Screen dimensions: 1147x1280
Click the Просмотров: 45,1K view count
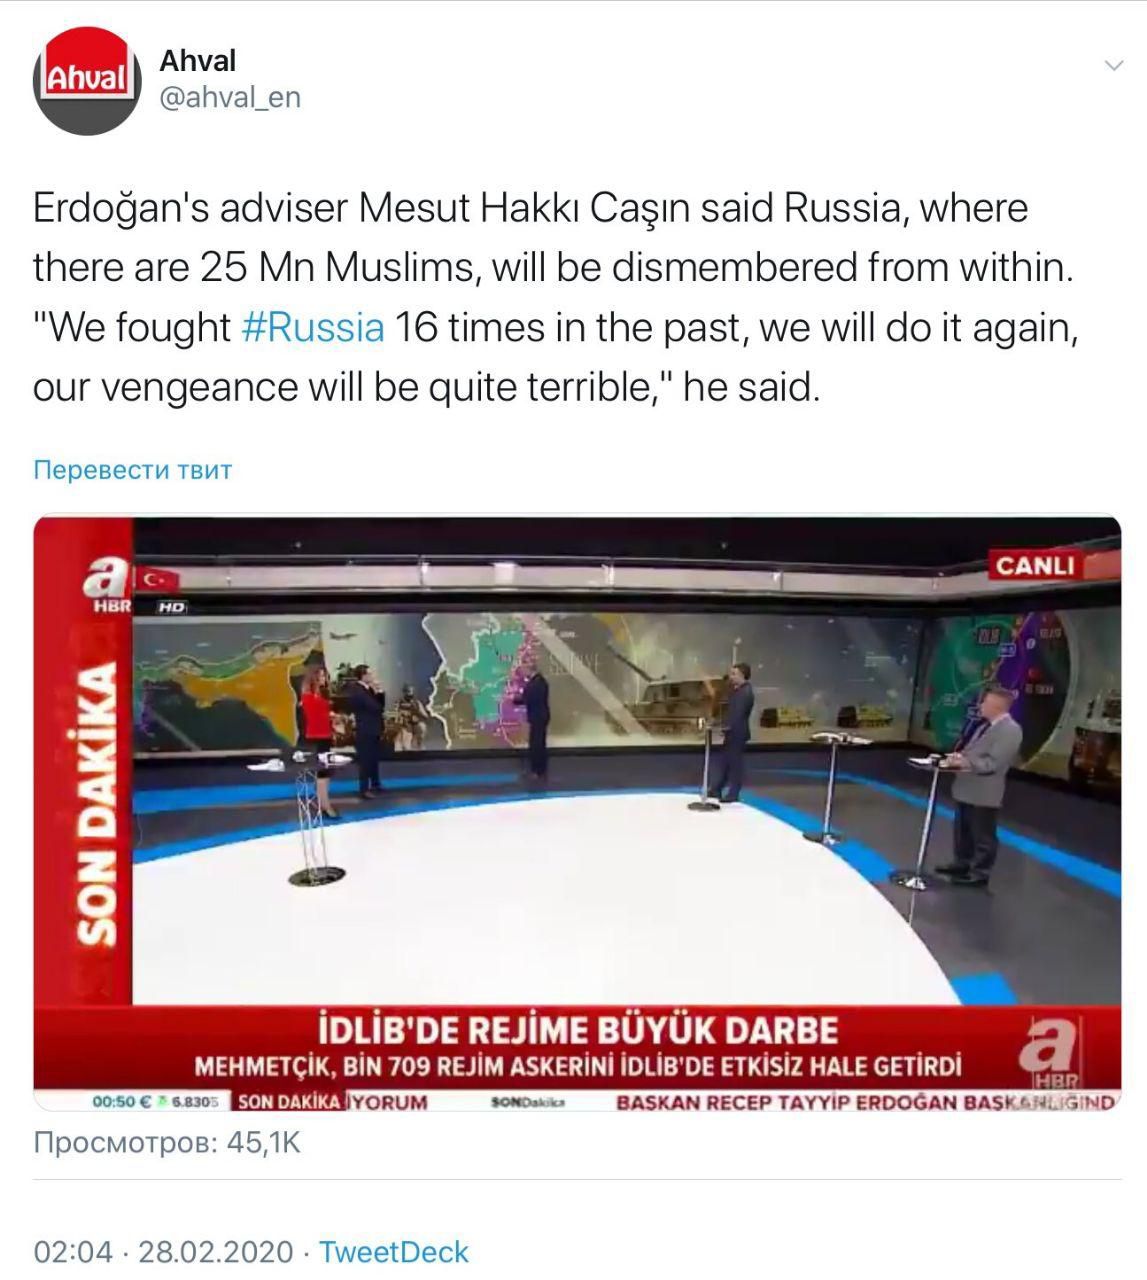click(167, 1142)
